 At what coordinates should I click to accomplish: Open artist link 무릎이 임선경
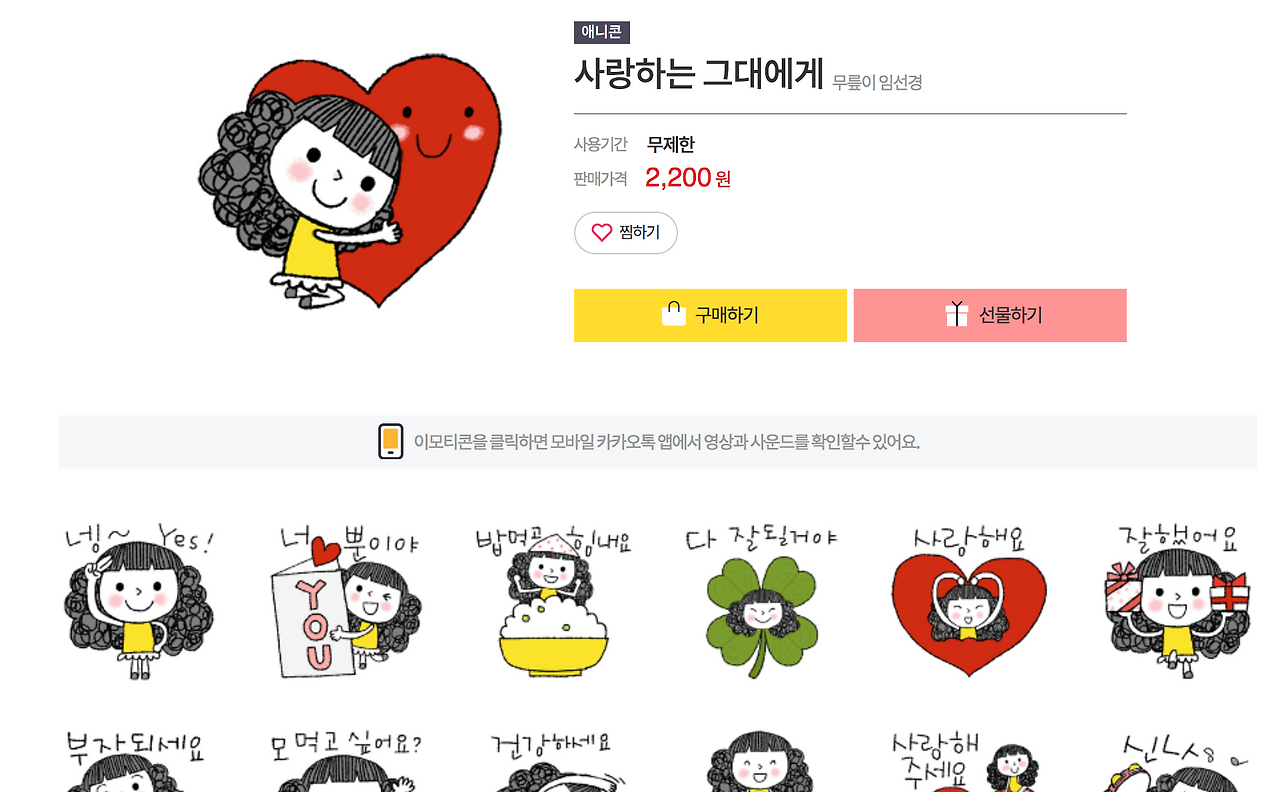click(x=877, y=82)
